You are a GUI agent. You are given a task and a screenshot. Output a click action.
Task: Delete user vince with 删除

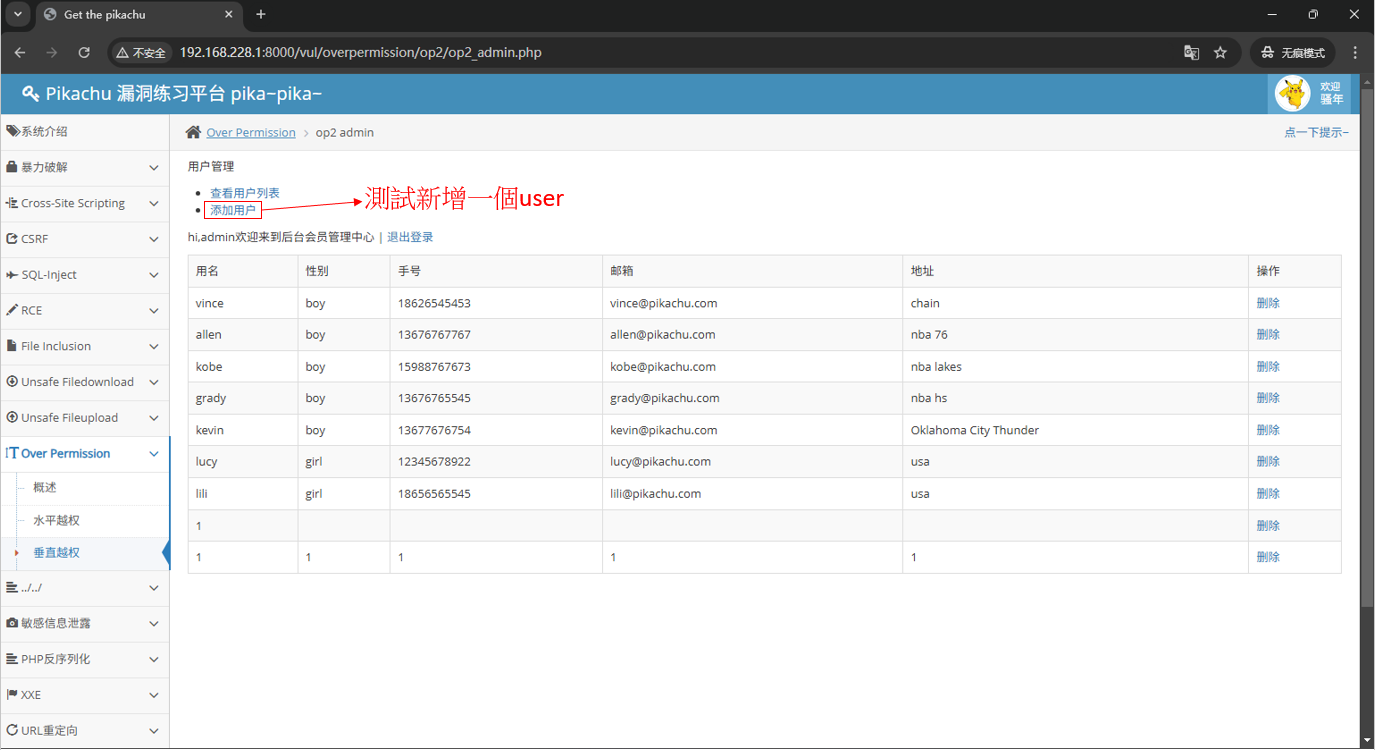click(x=1268, y=303)
